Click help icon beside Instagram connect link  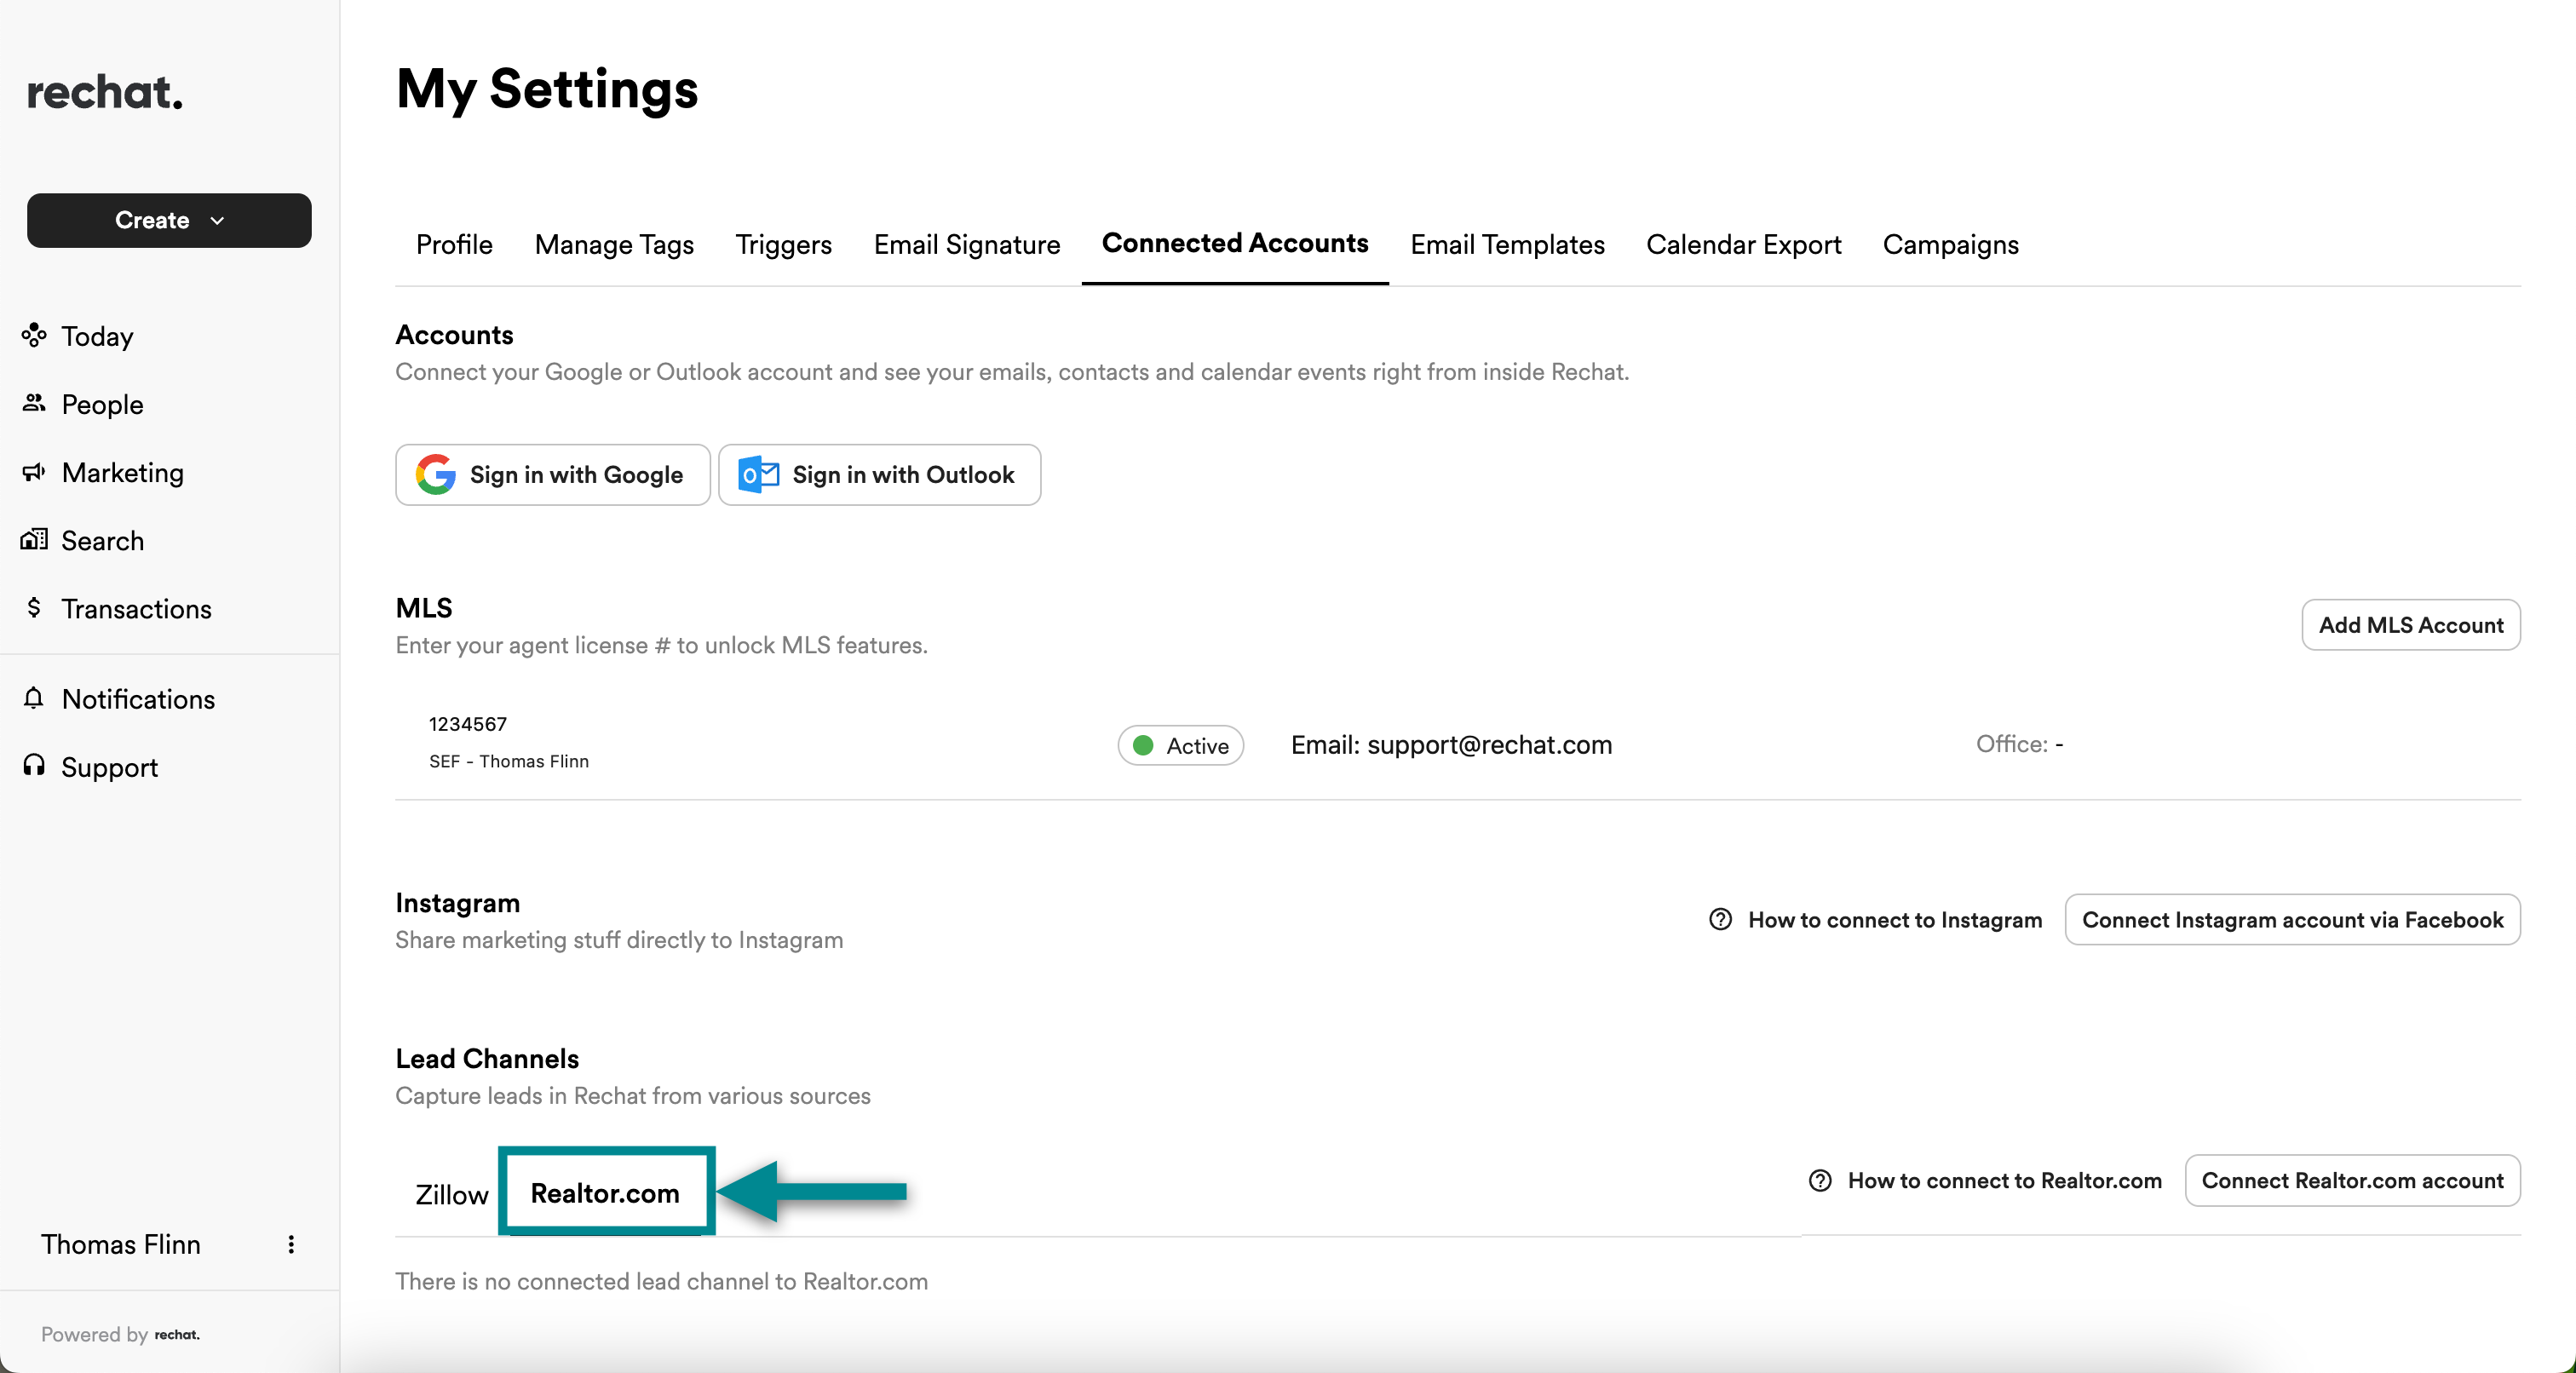coord(1720,919)
